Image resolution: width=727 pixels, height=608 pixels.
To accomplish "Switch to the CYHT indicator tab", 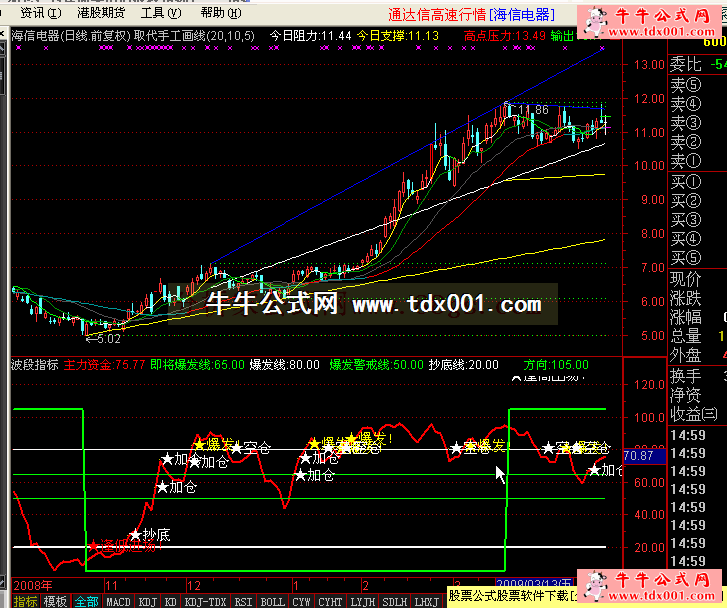I will [x=330, y=602].
